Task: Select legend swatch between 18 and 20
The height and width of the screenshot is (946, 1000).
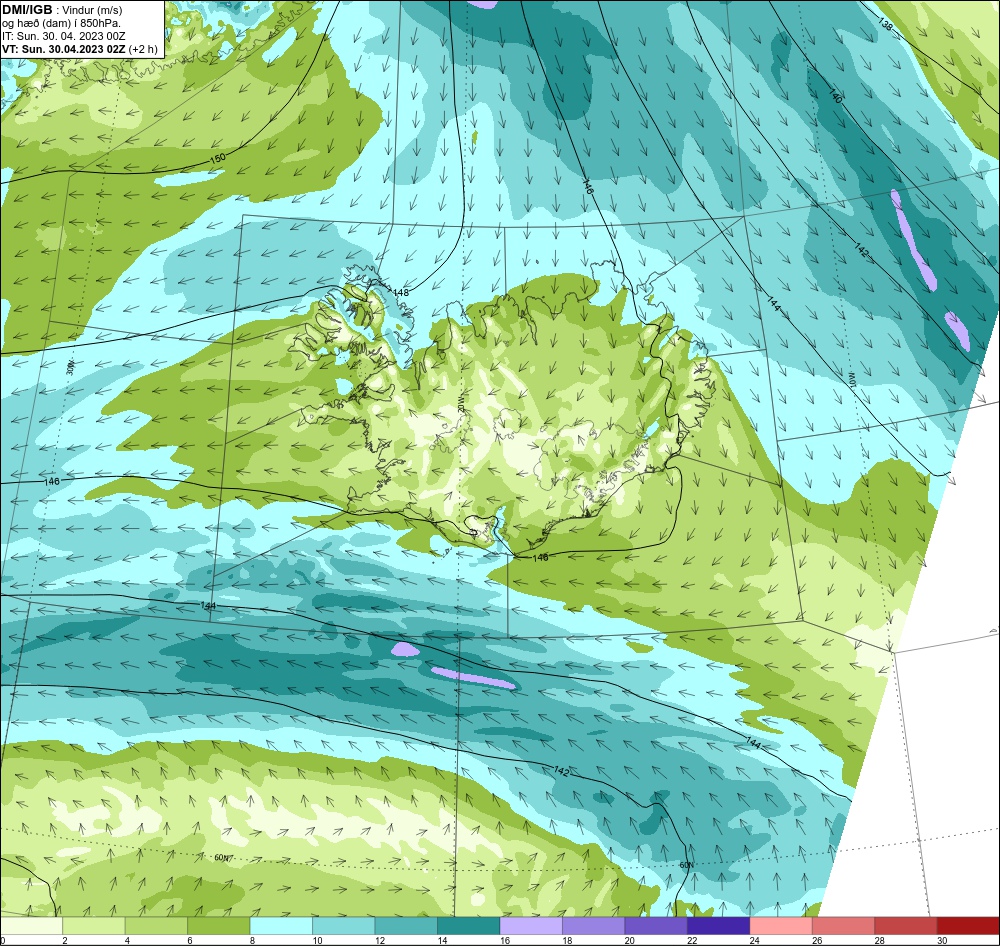Action: tap(594, 926)
